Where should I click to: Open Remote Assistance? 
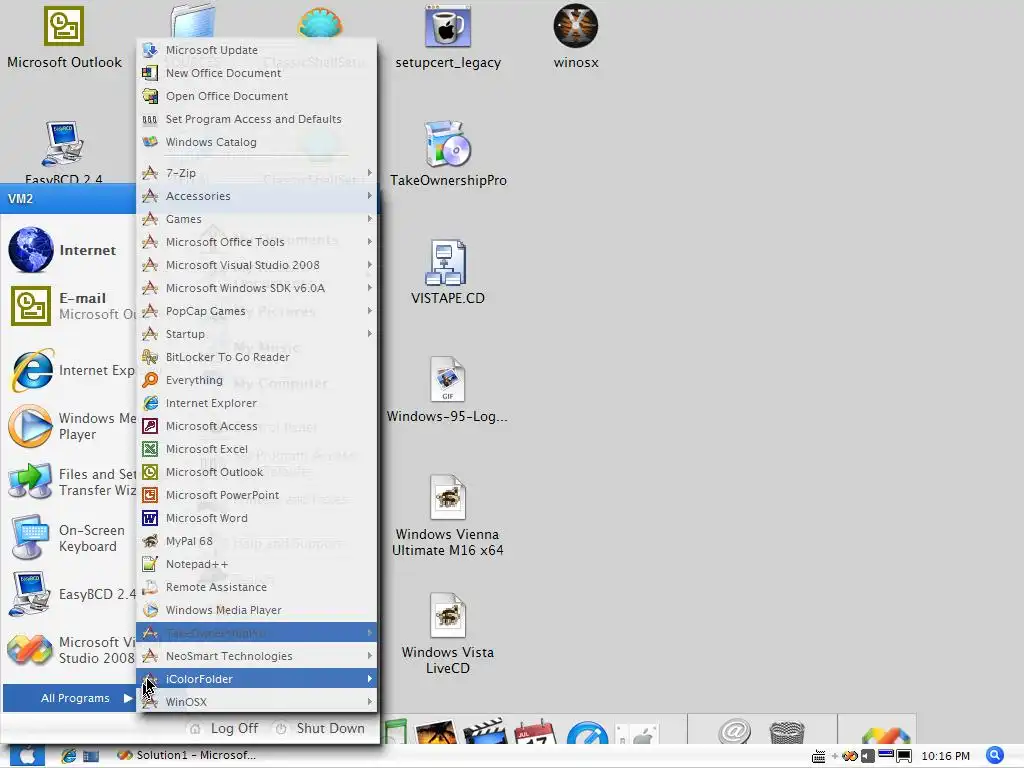[257, 586]
